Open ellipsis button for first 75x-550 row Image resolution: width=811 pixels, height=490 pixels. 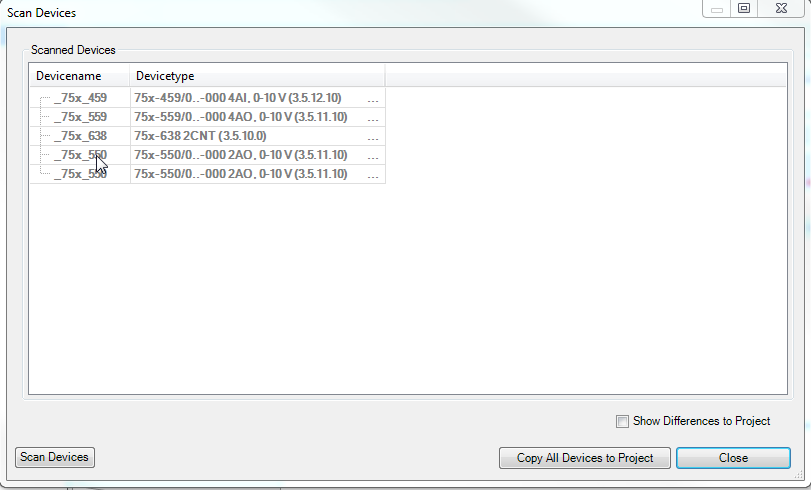coord(373,155)
